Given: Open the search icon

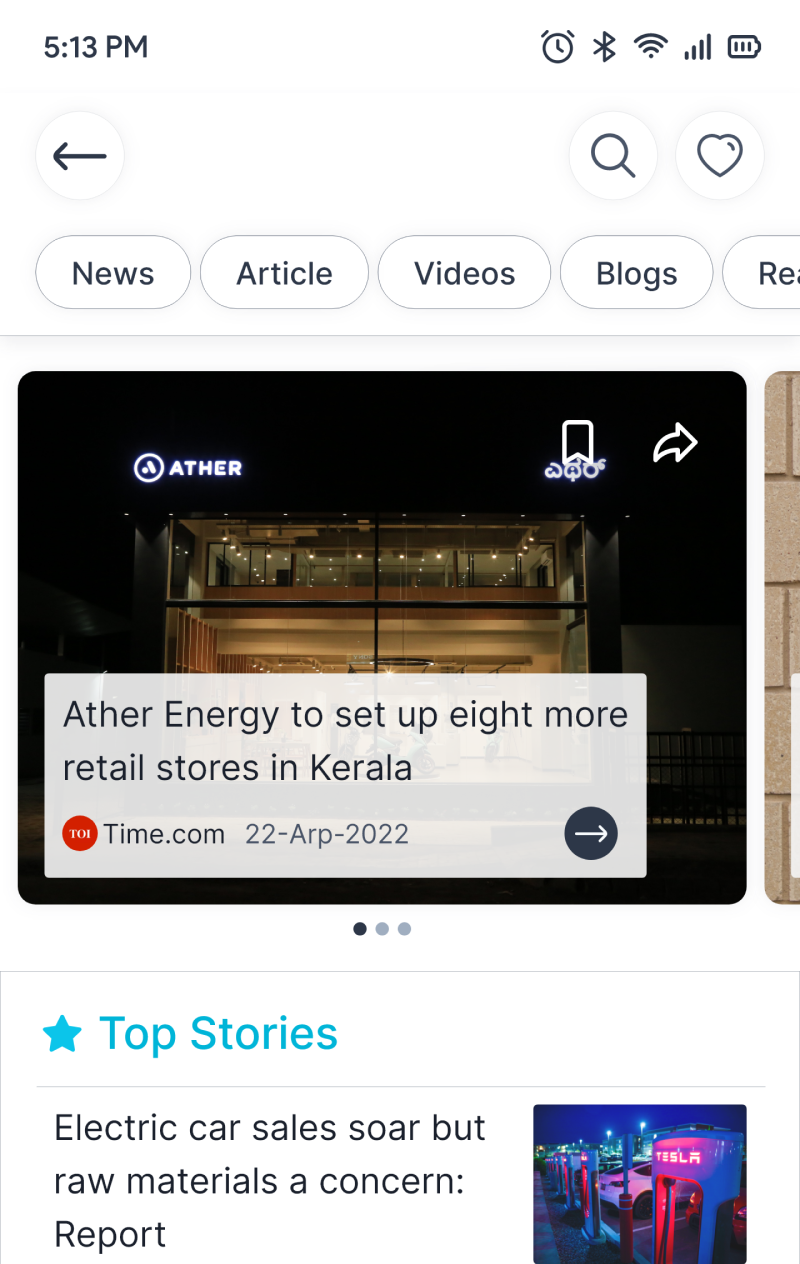Looking at the screenshot, I should pos(613,156).
